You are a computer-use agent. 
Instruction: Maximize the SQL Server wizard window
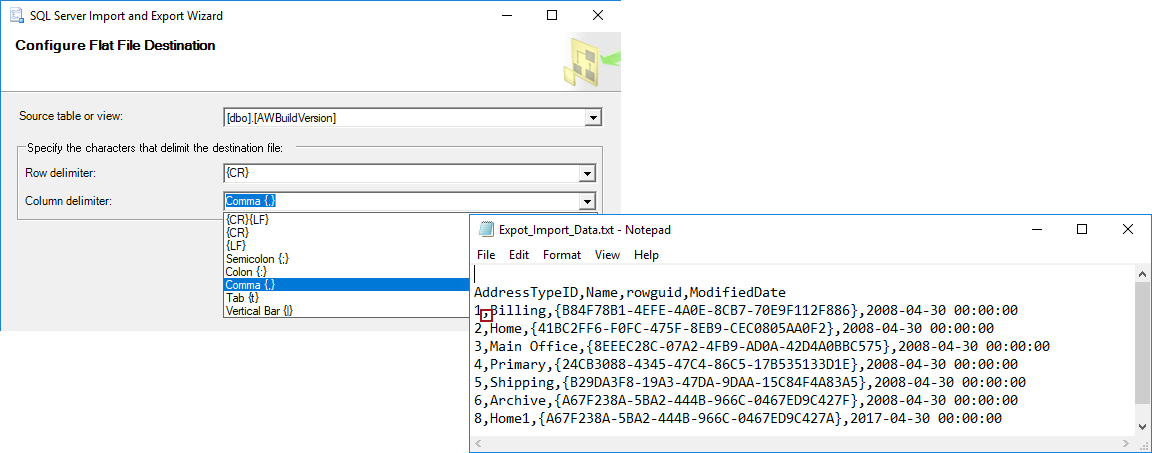(552, 15)
